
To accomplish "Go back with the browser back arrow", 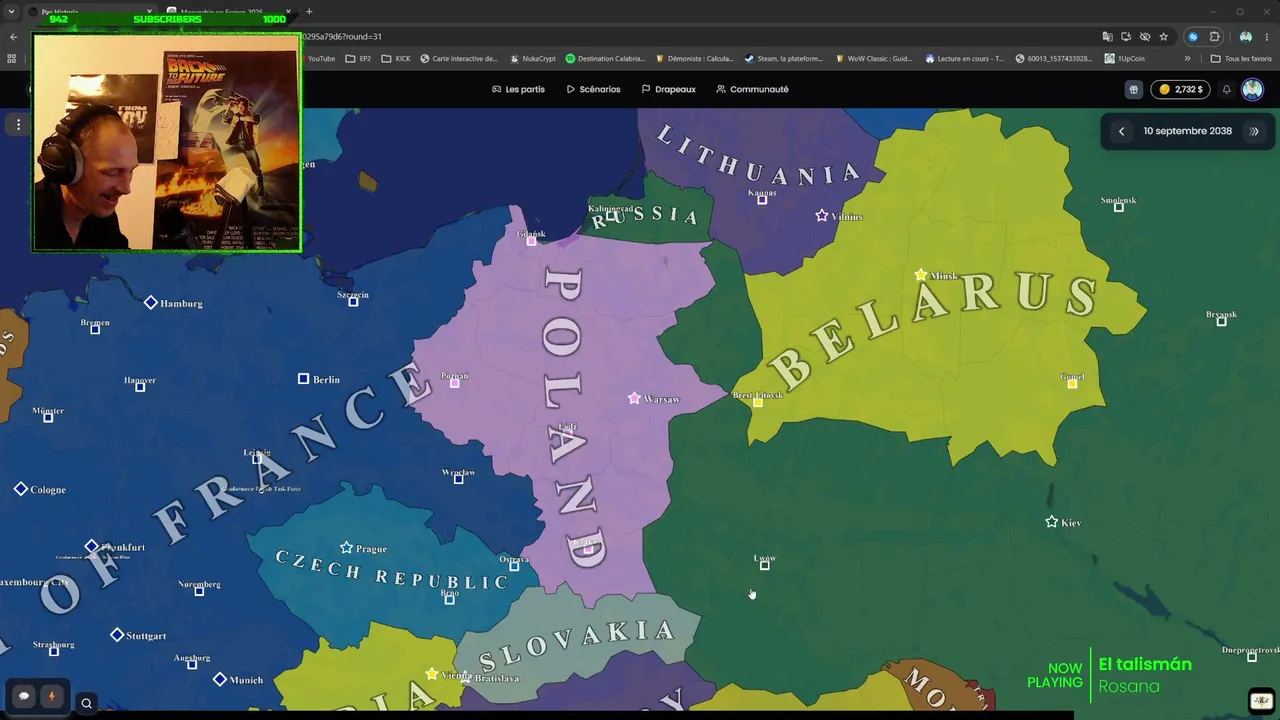I will pyautogui.click(x=13, y=37).
